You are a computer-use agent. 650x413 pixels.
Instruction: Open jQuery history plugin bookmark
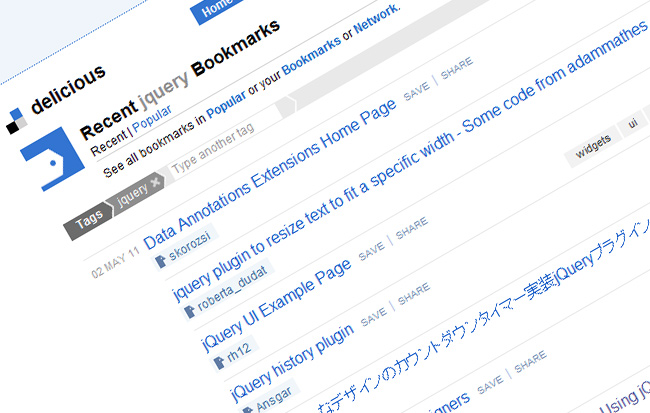click(292, 363)
